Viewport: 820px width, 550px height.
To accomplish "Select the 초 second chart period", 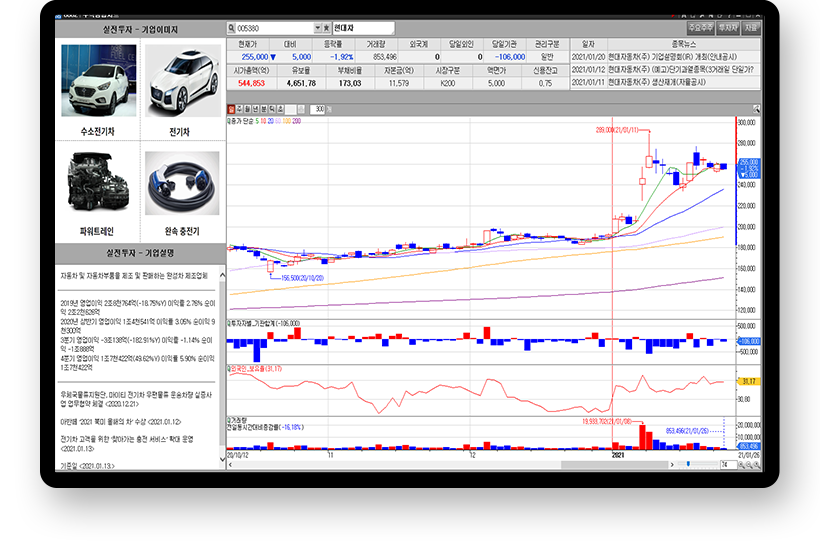I will pos(280,109).
